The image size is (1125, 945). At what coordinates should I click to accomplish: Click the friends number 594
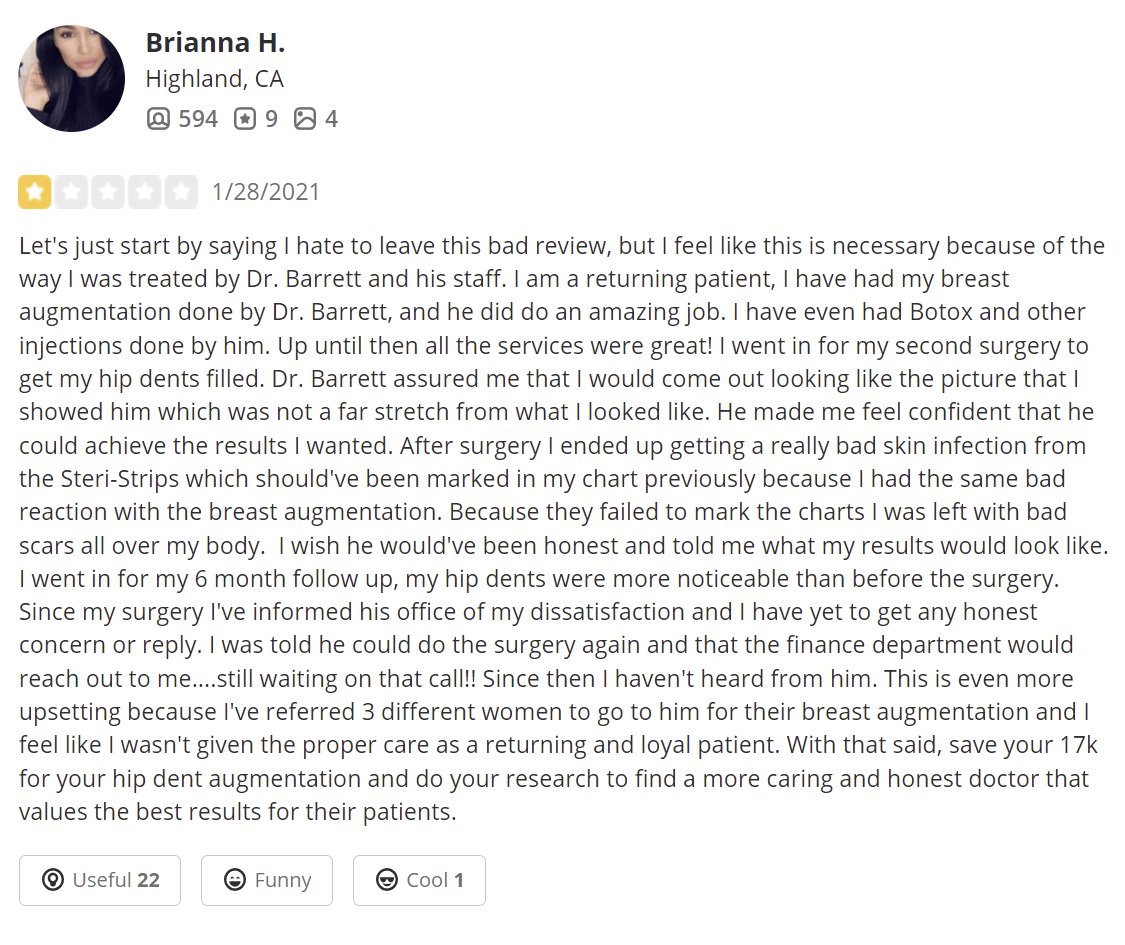(198, 118)
